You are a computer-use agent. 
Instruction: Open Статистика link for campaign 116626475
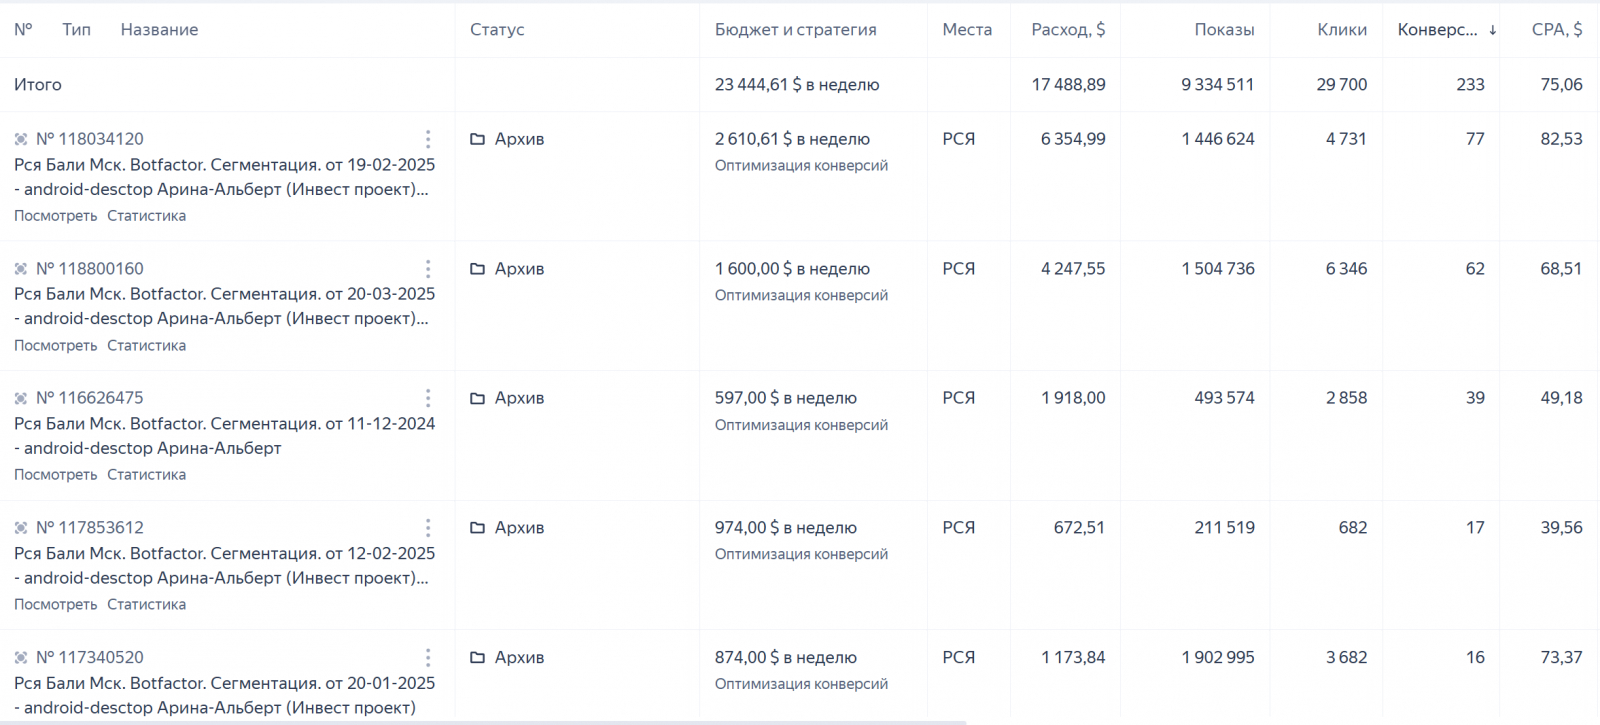(146, 475)
